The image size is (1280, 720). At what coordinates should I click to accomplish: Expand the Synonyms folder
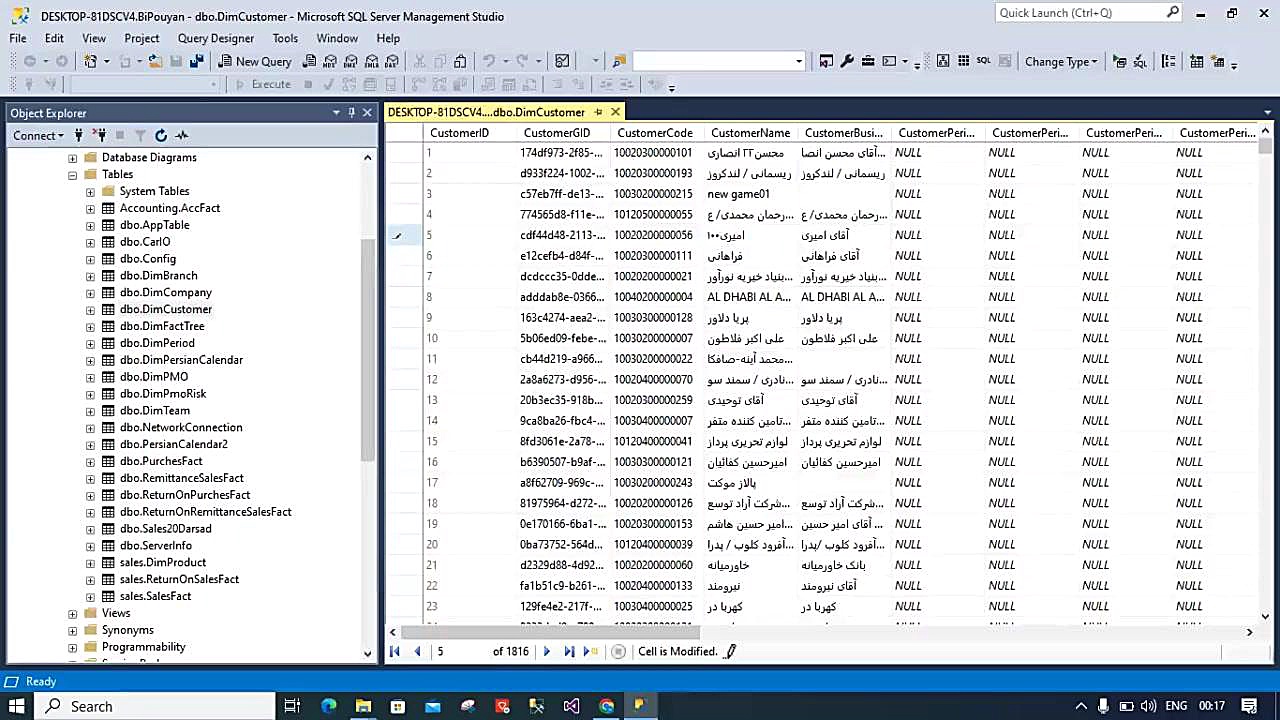(72, 630)
